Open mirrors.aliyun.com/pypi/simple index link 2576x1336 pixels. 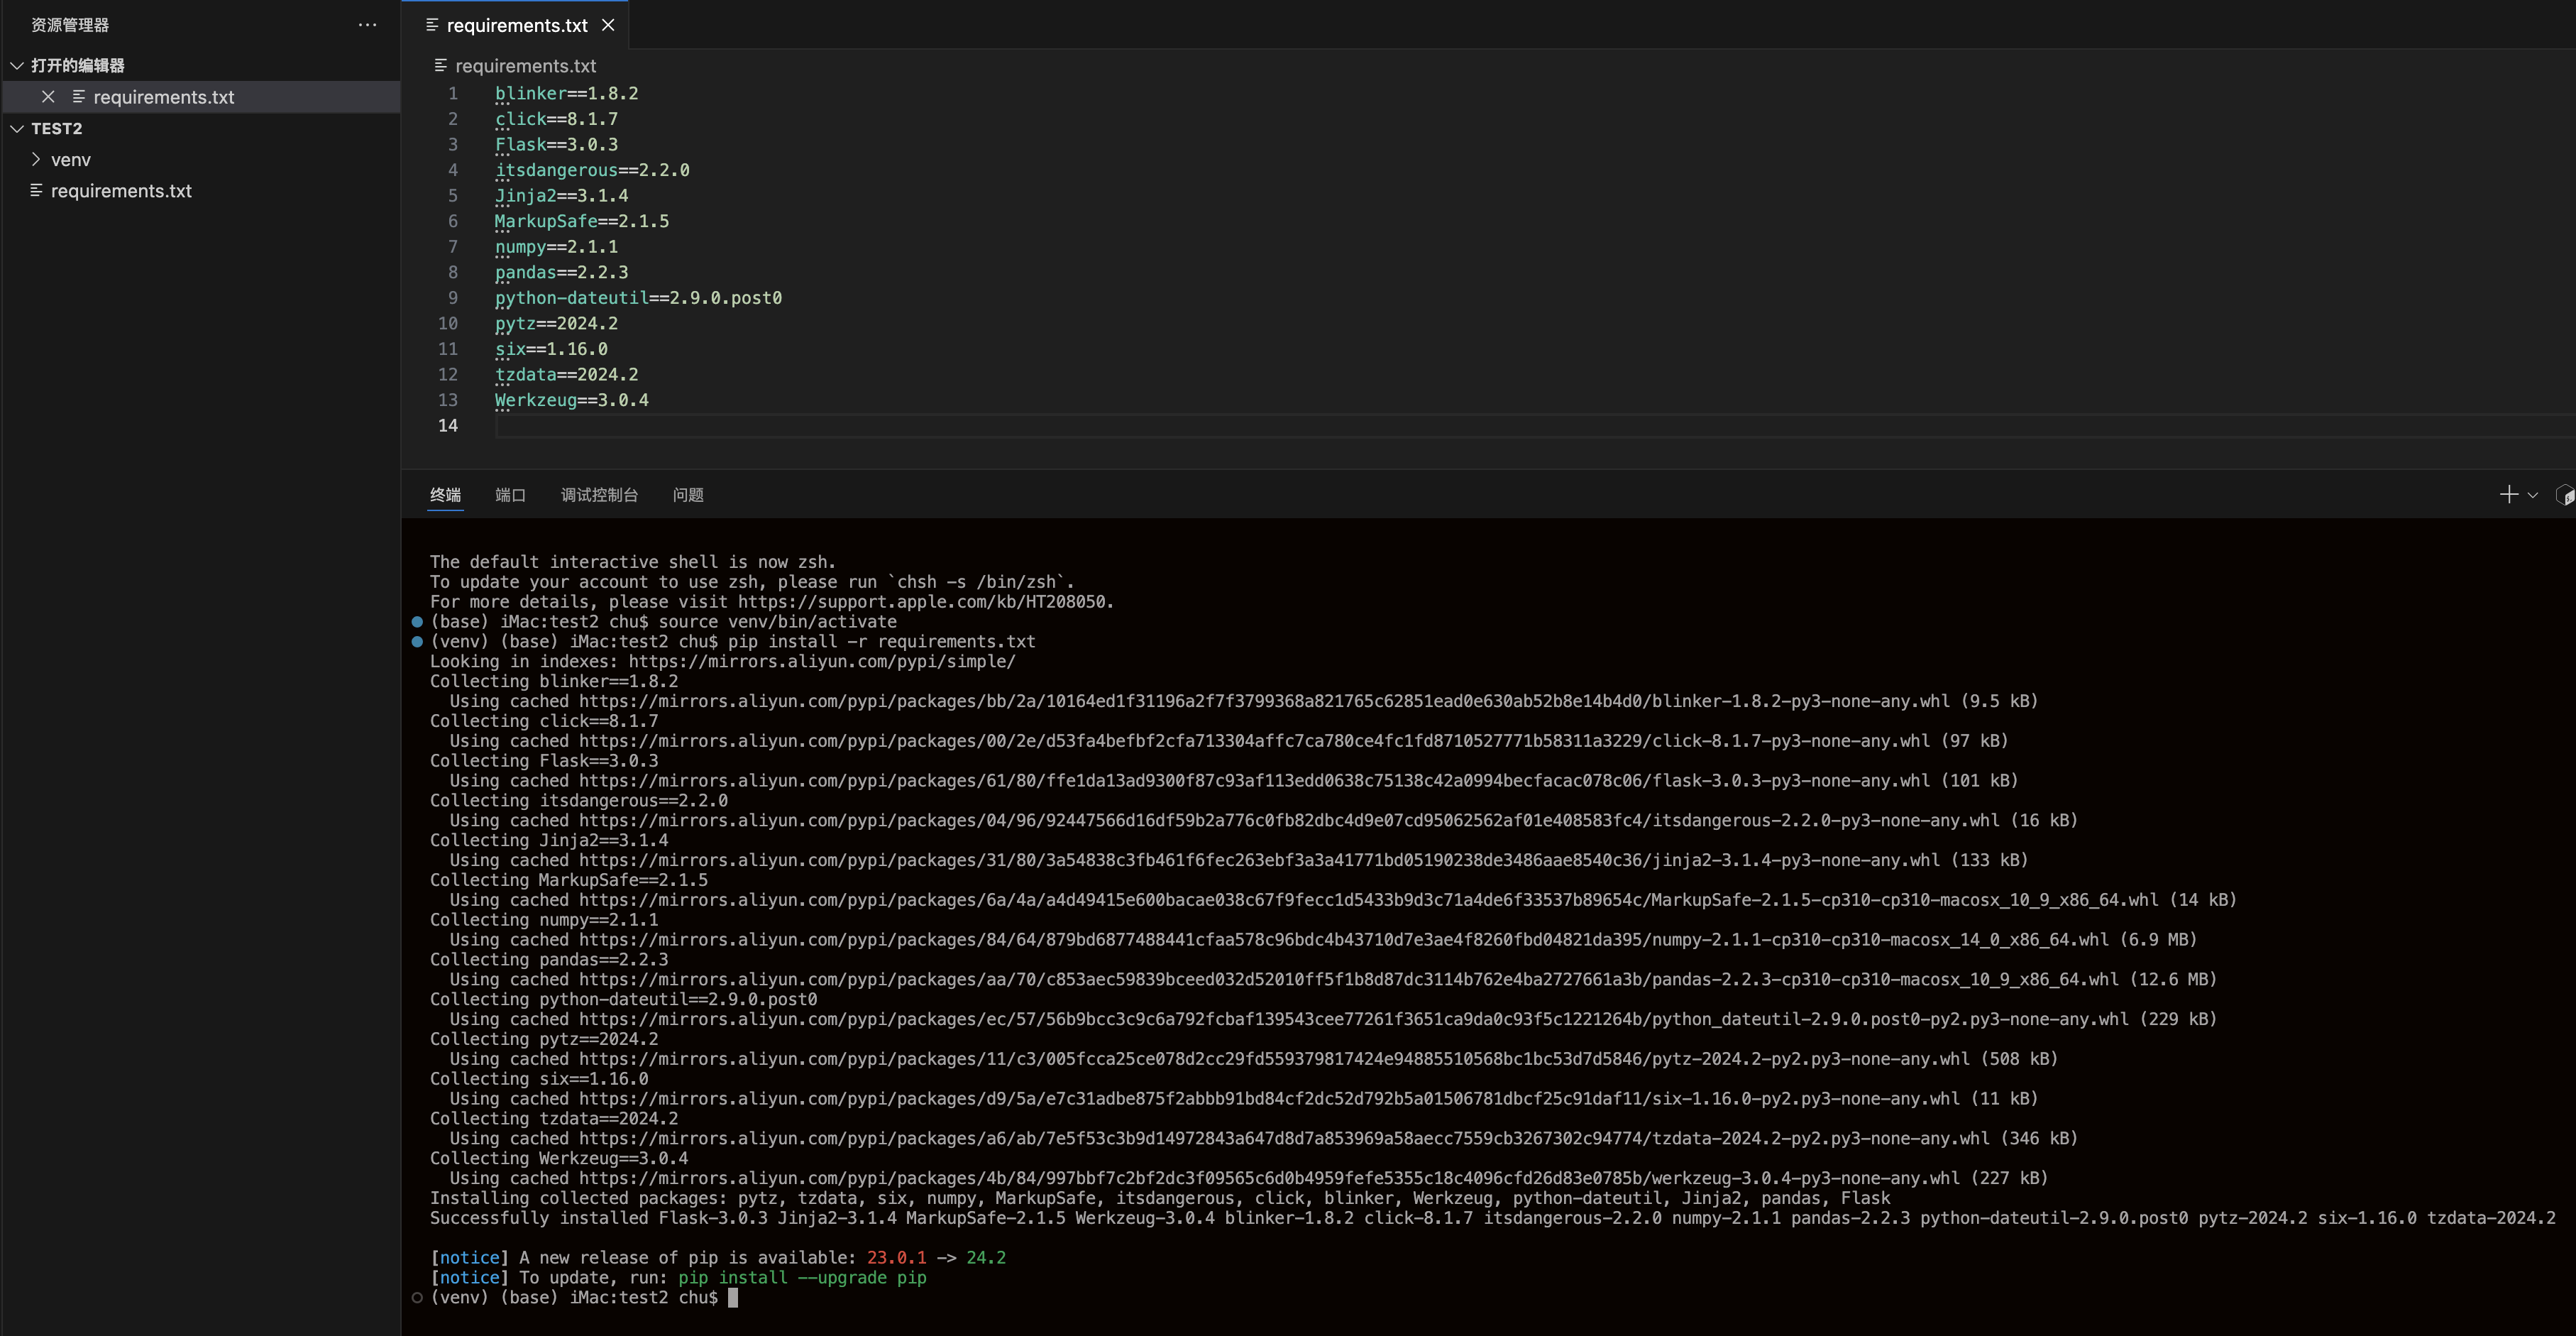tap(821, 662)
